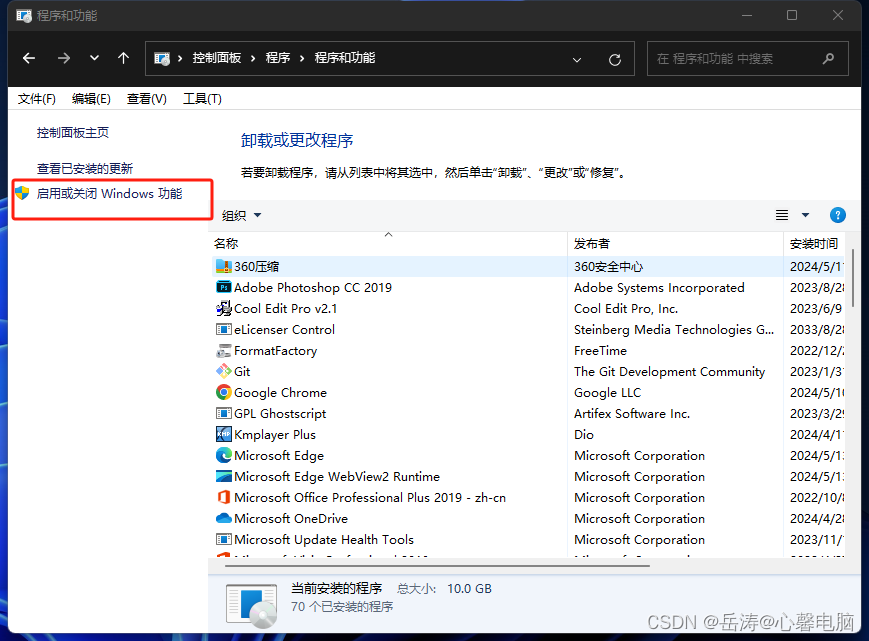Click the vertical scrollbar of the list
Screen dimensions: 869x641
(x=852, y=278)
